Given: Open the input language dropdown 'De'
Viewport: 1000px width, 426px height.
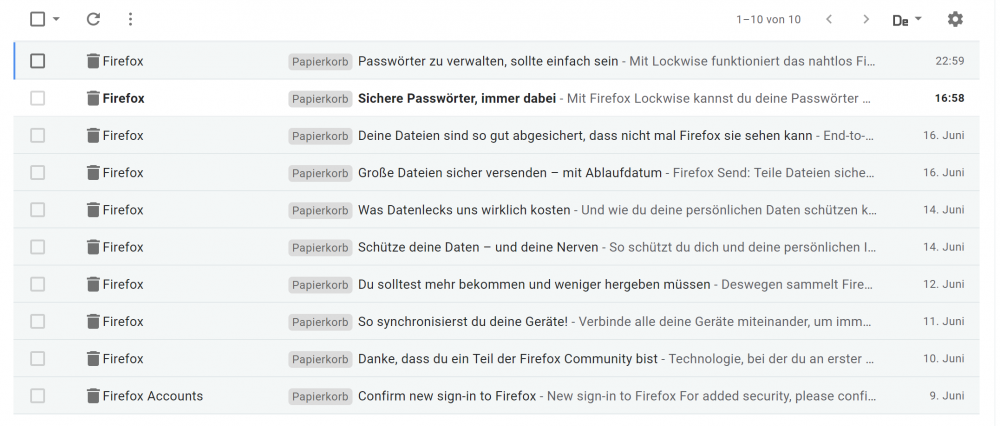Looking at the screenshot, I should tap(906, 20).
